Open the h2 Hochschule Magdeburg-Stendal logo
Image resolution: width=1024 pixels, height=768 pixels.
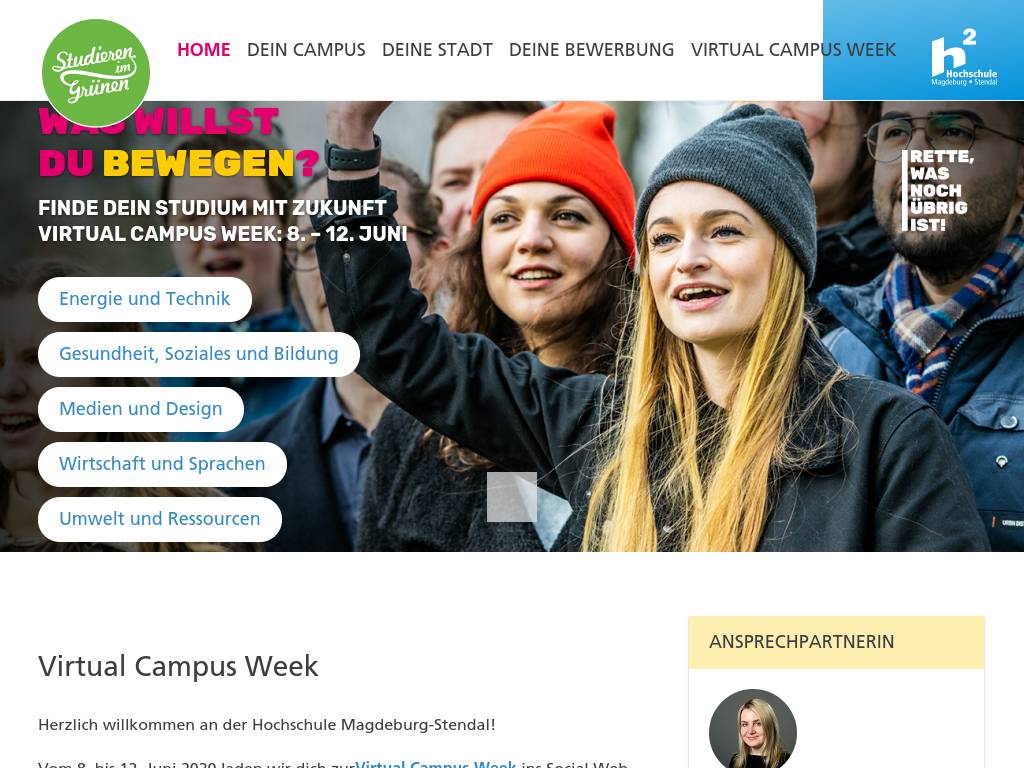coord(964,57)
